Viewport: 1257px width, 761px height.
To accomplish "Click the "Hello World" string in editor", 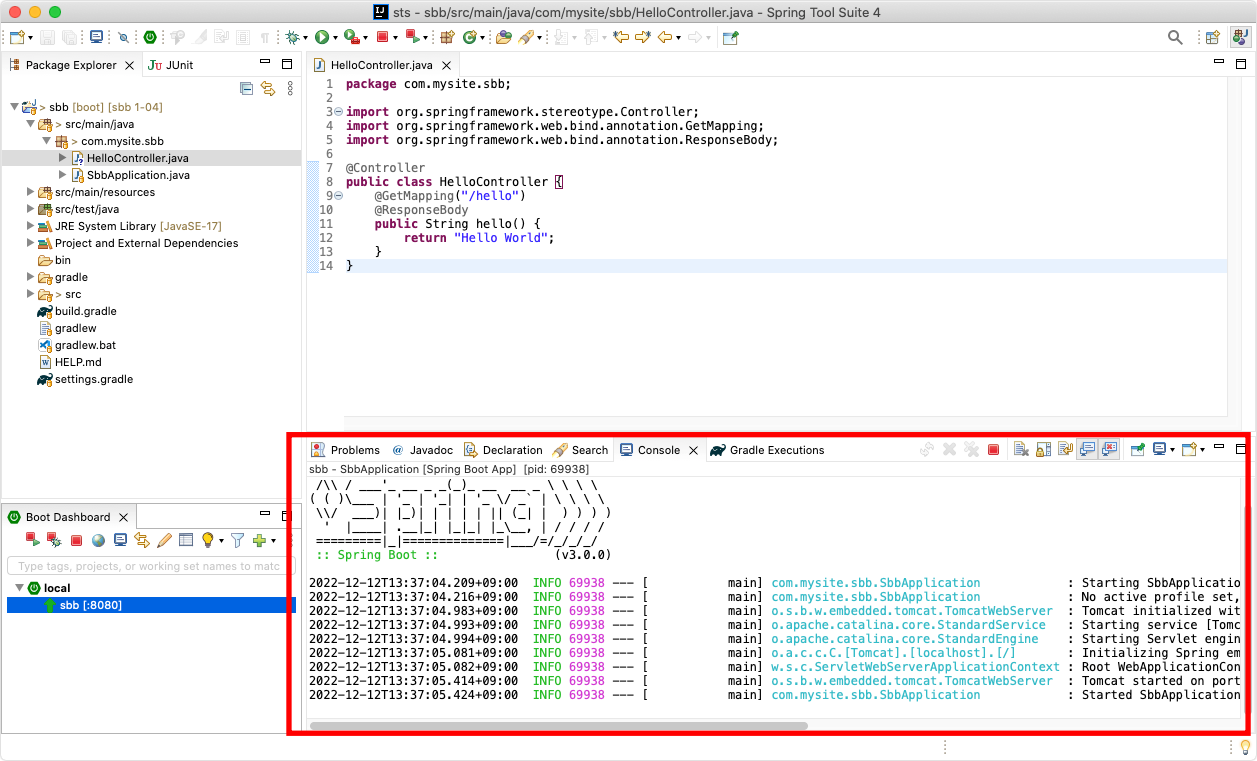I will click(x=500, y=238).
